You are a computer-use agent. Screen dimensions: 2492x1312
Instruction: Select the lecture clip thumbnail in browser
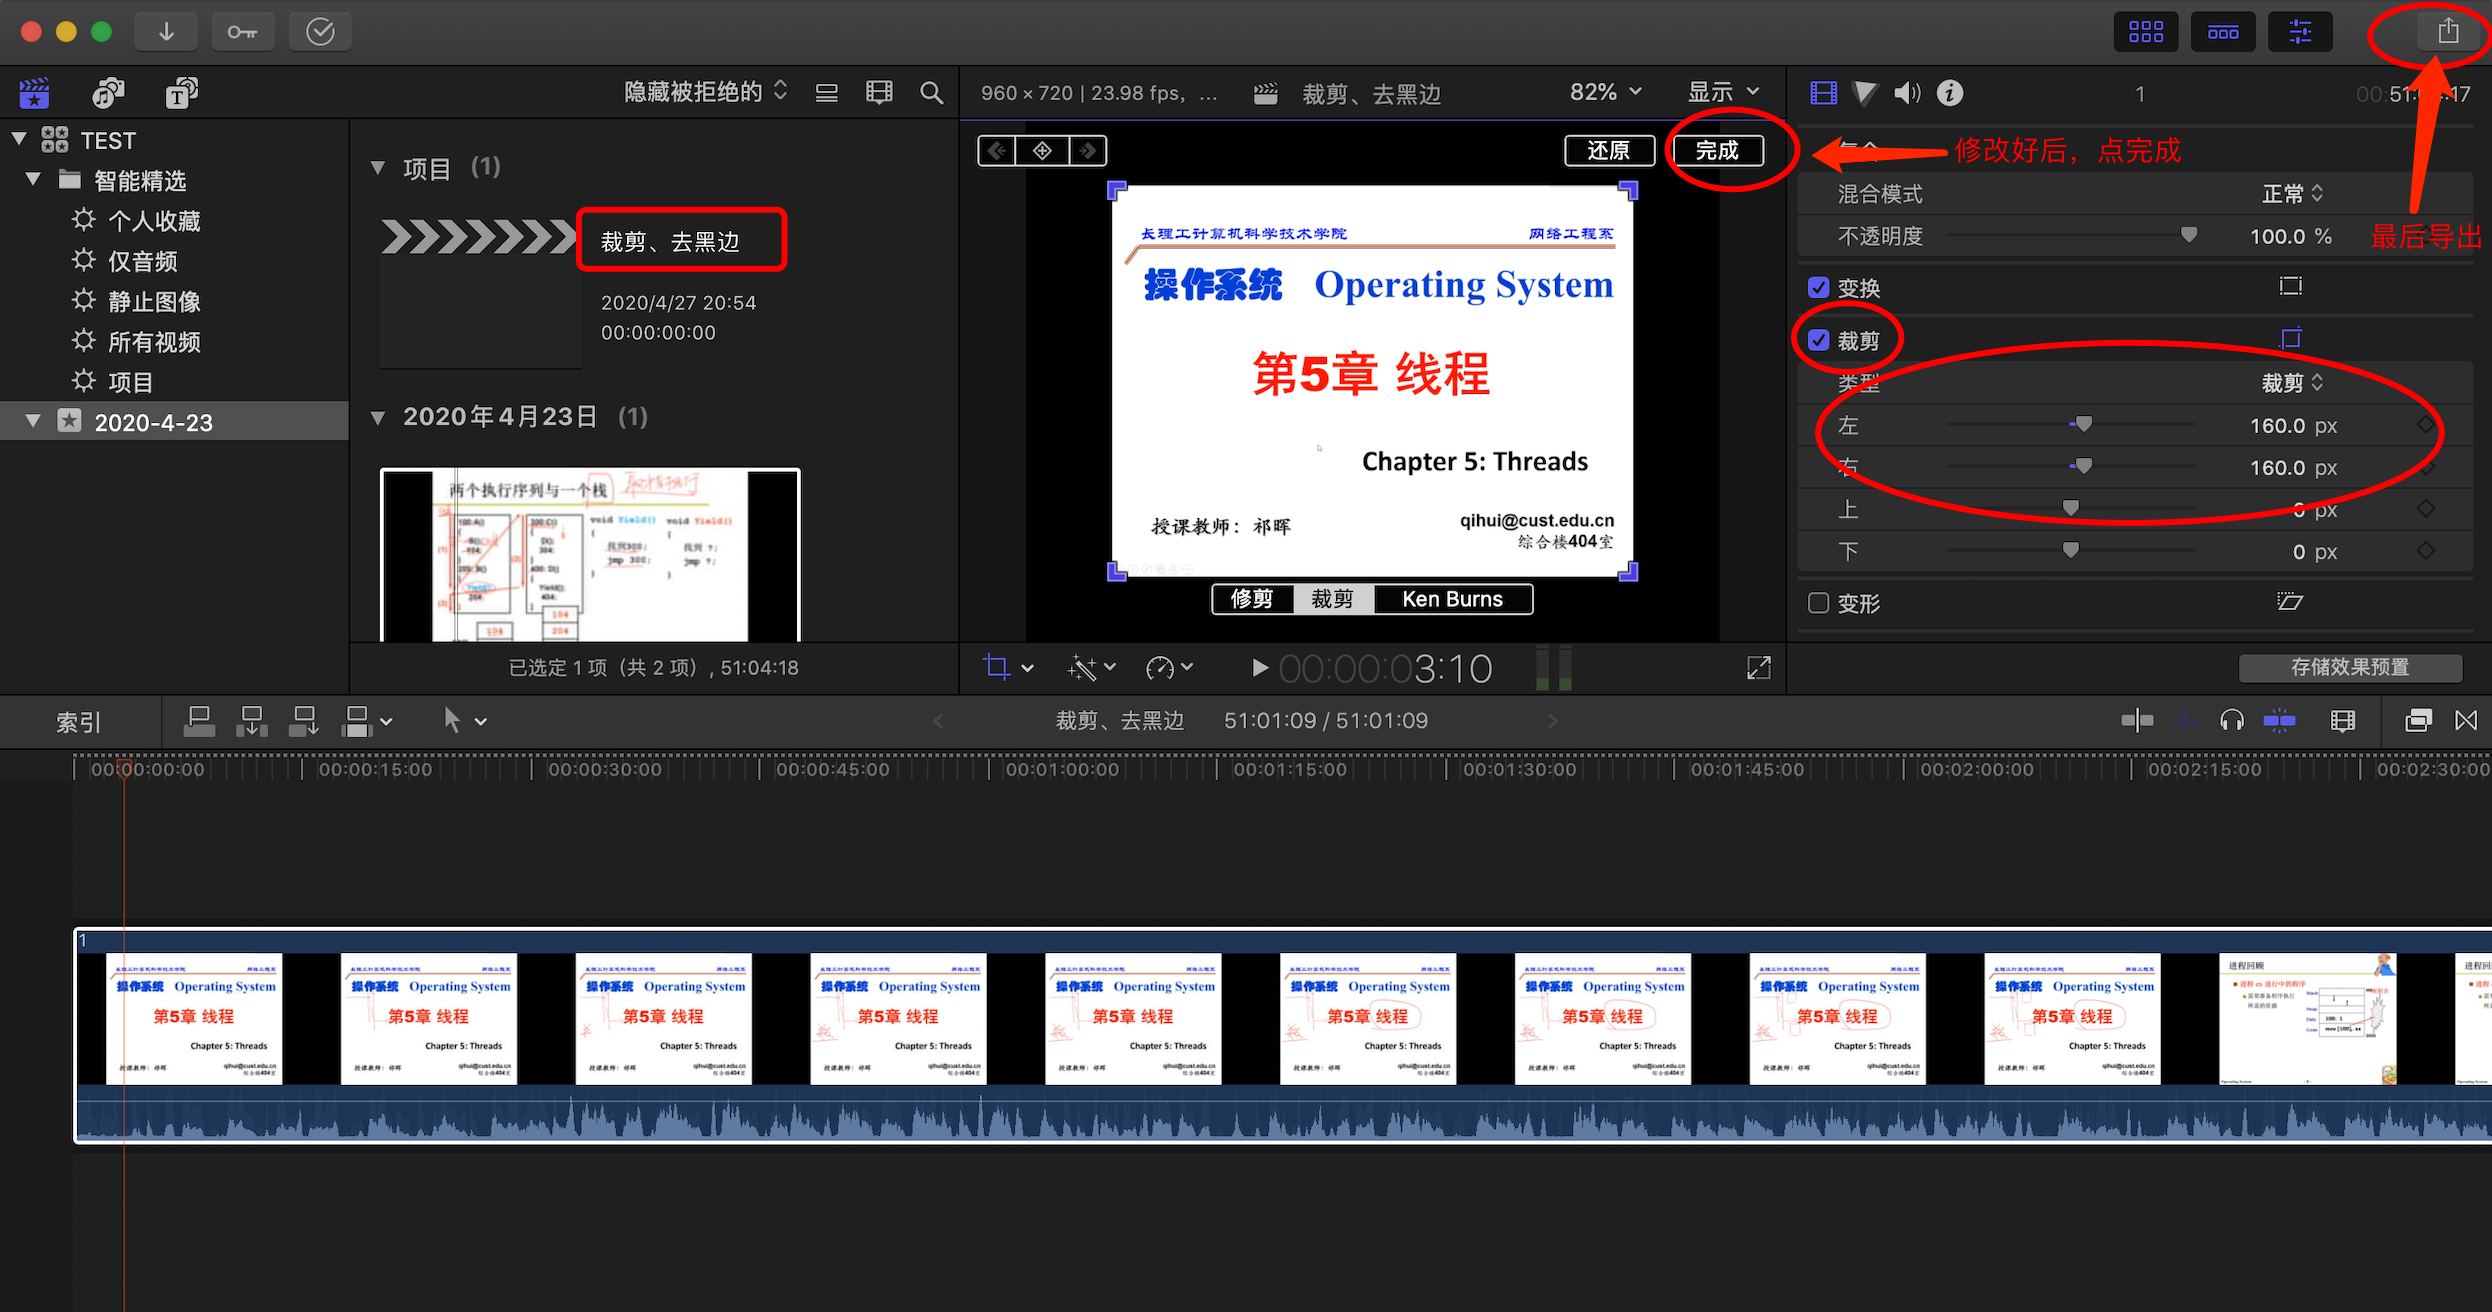[x=590, y=555]
